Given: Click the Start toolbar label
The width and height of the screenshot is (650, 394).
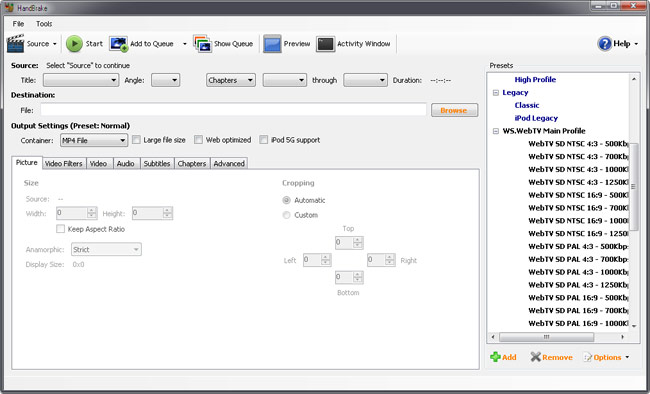Looking at the screenshot, I should point(94,44).
